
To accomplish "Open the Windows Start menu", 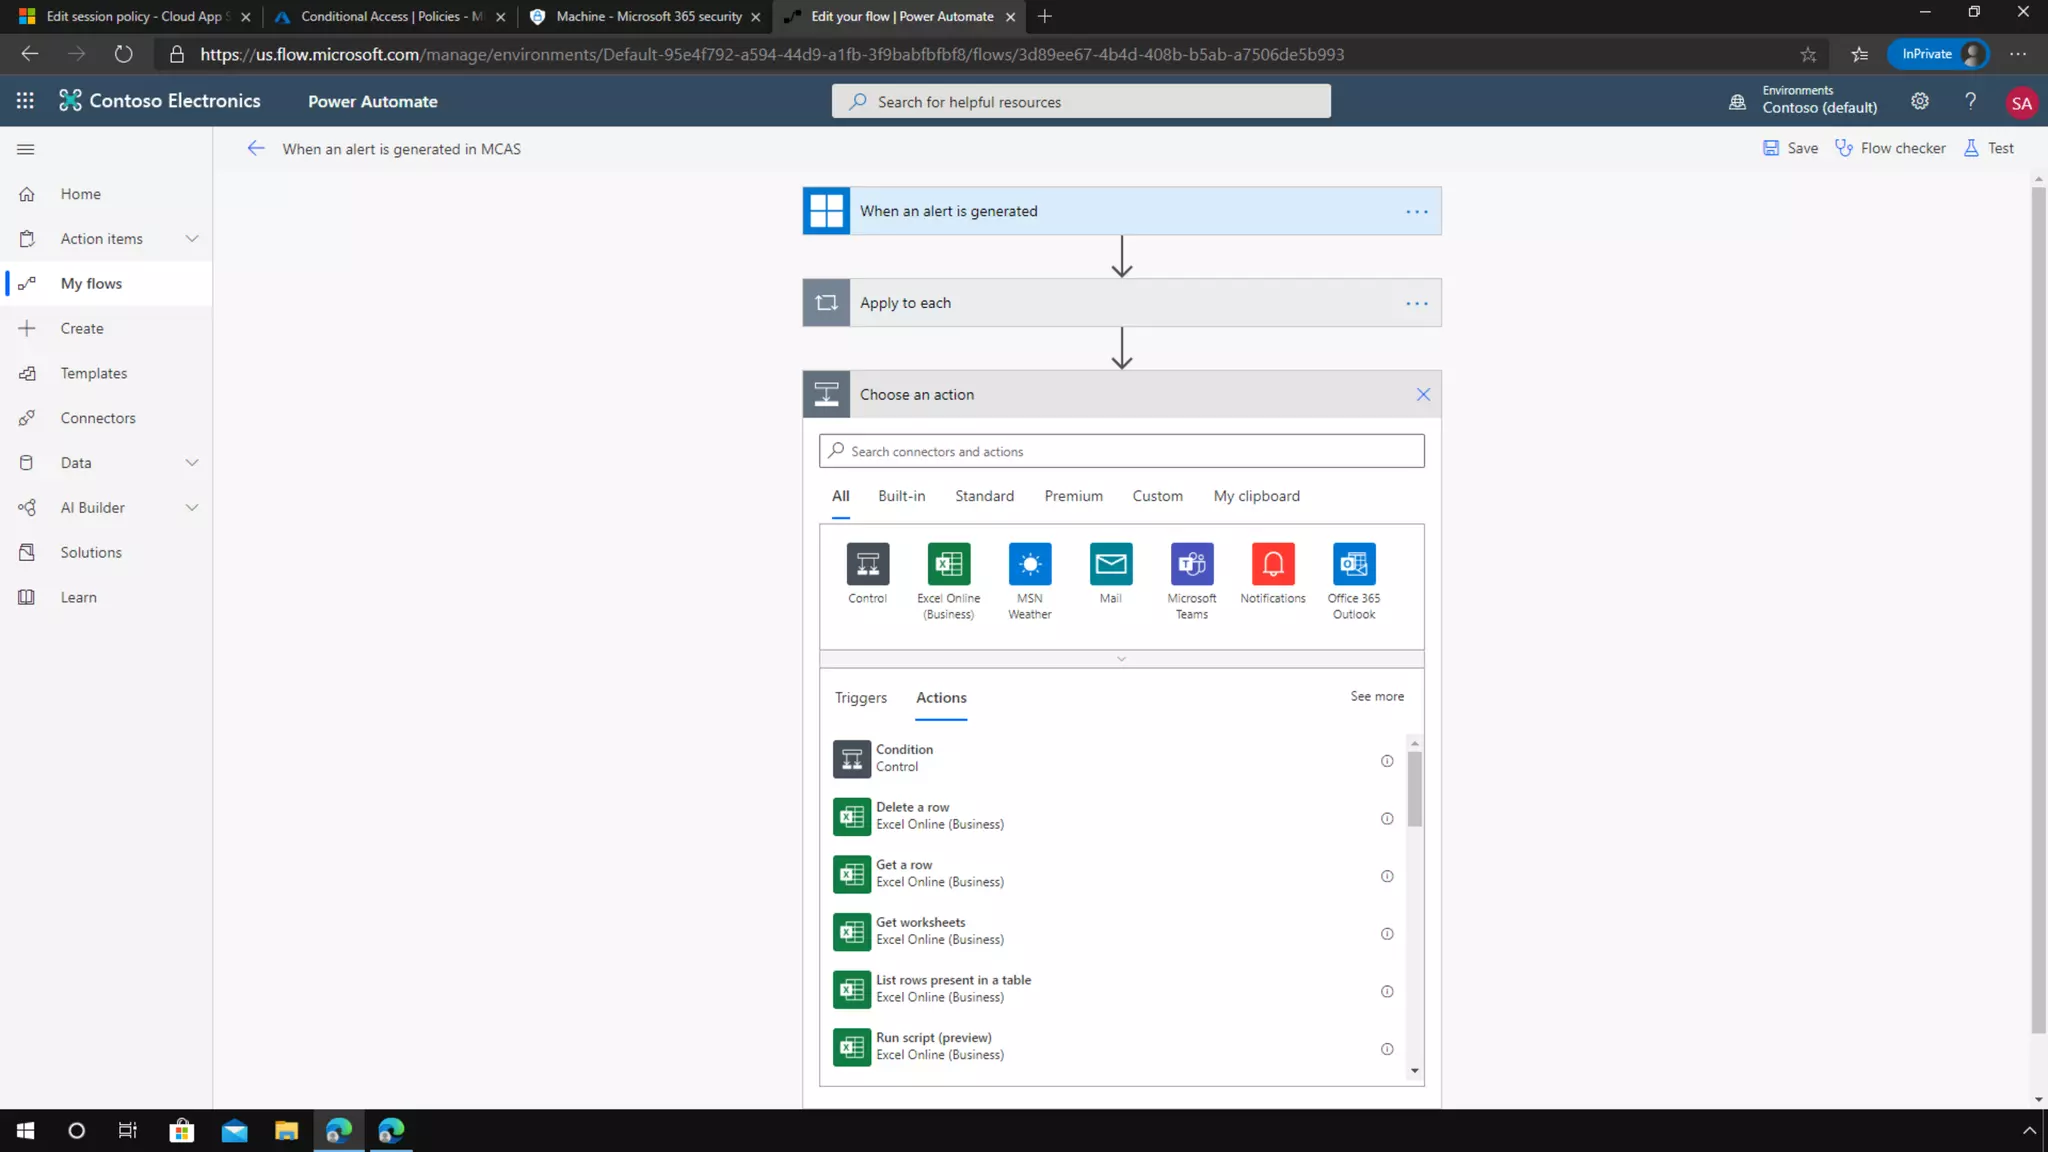I will pos(25,1130).
